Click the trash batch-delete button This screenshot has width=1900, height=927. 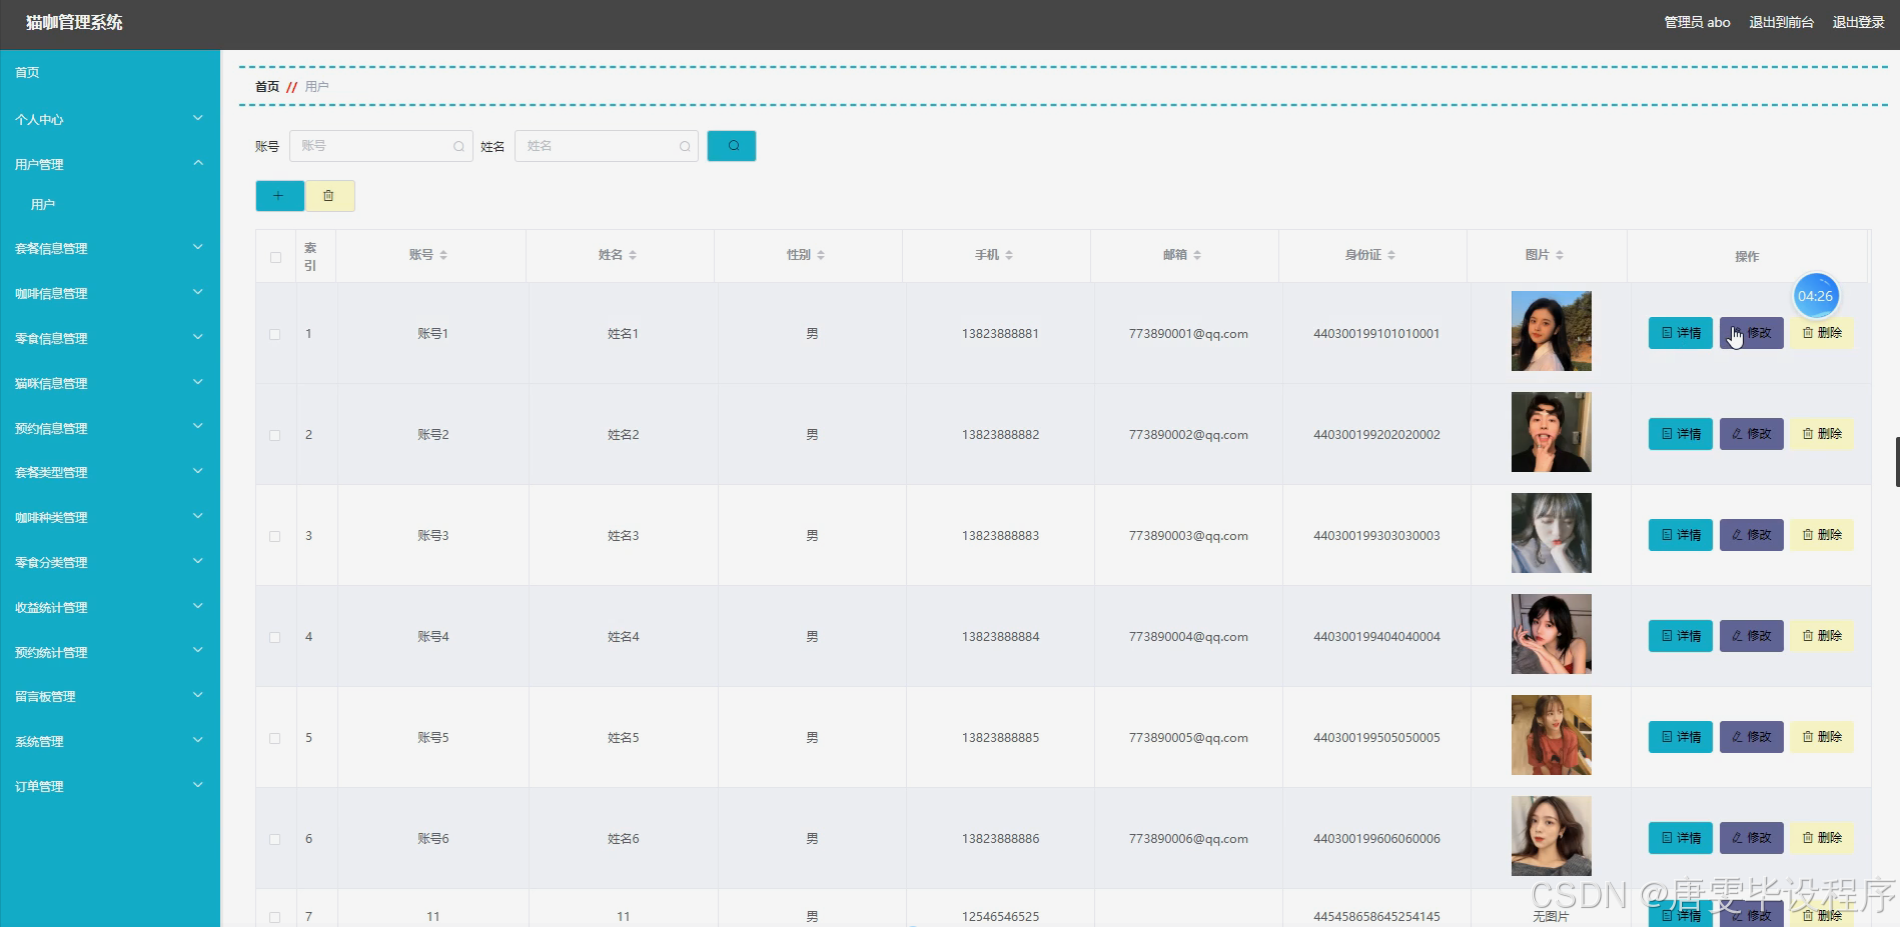(x=329, y=196)
